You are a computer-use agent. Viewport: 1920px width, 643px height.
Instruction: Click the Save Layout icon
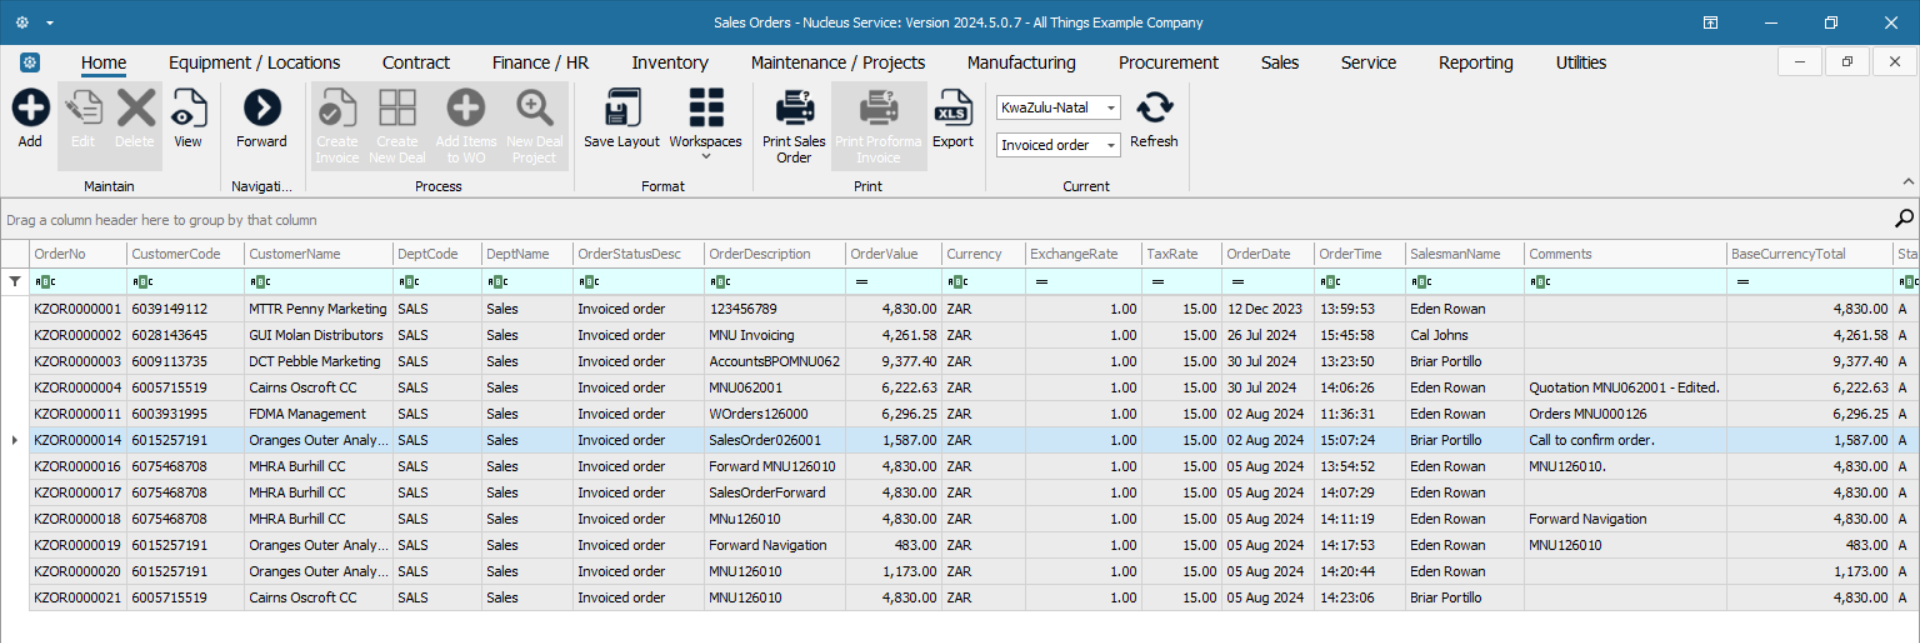[x=621, y=108]
